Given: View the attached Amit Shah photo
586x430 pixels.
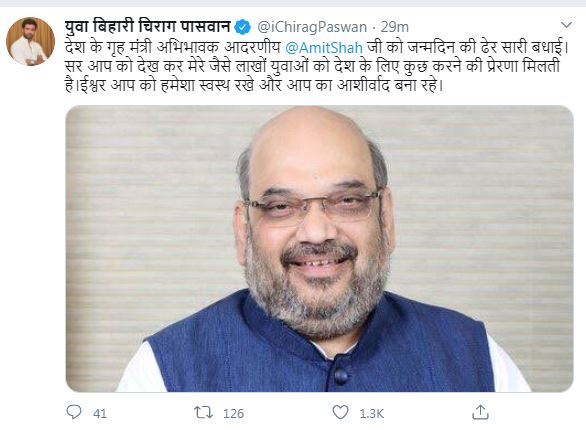Looking at the screenshot, I should (x=320, y=248).
